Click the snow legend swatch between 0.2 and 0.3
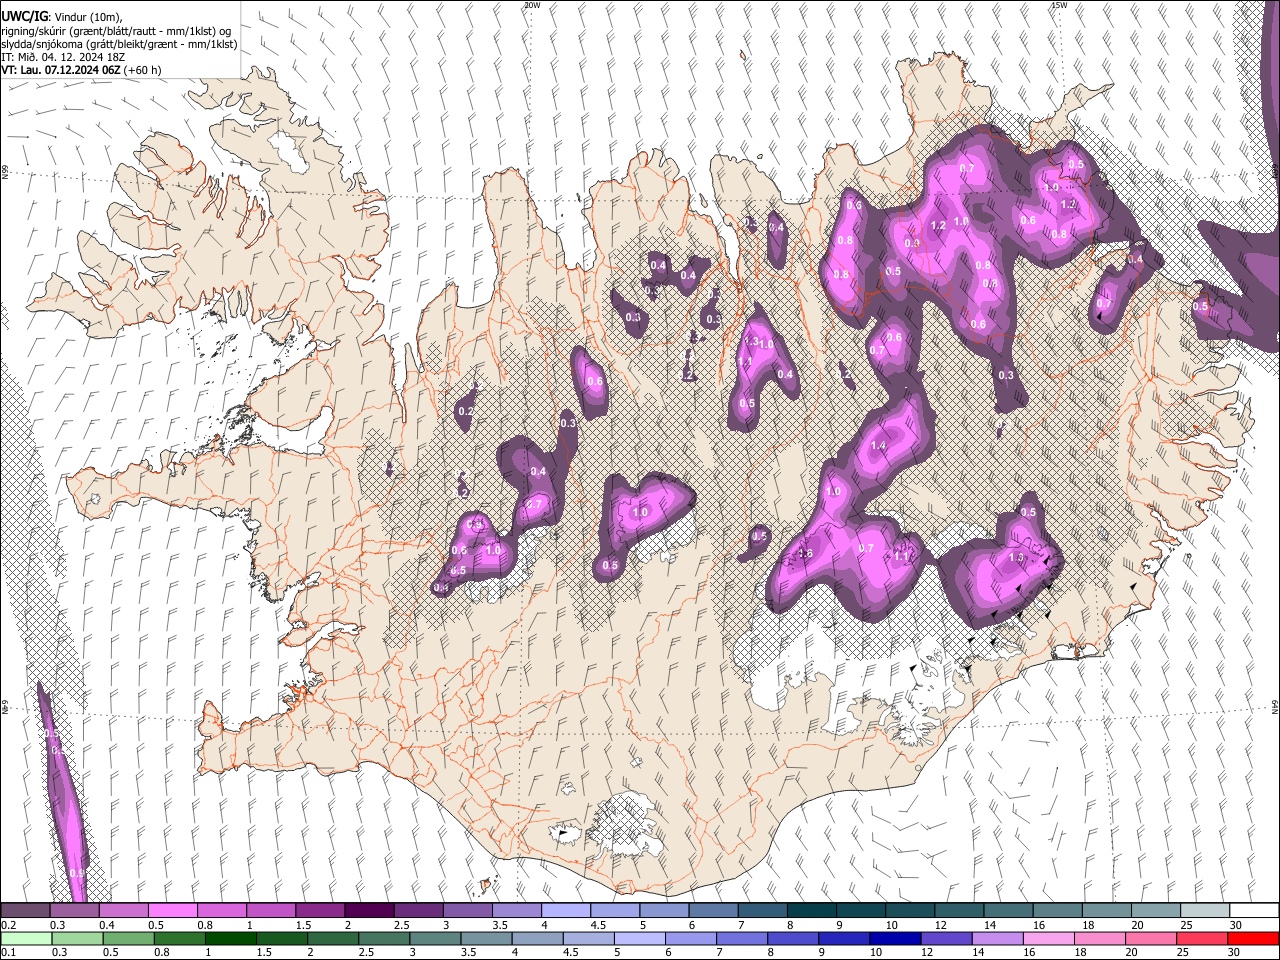1280x960 pixels. (26, 911)
